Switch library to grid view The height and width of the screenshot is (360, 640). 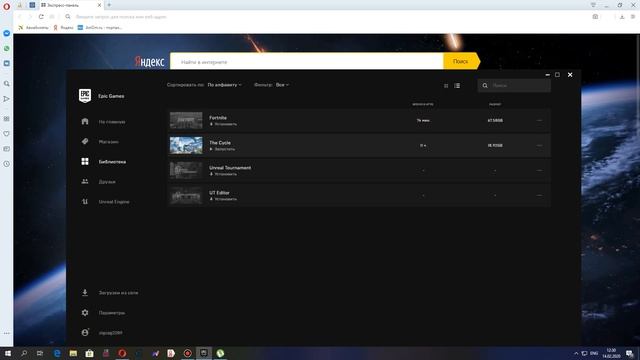coord(446,86)
